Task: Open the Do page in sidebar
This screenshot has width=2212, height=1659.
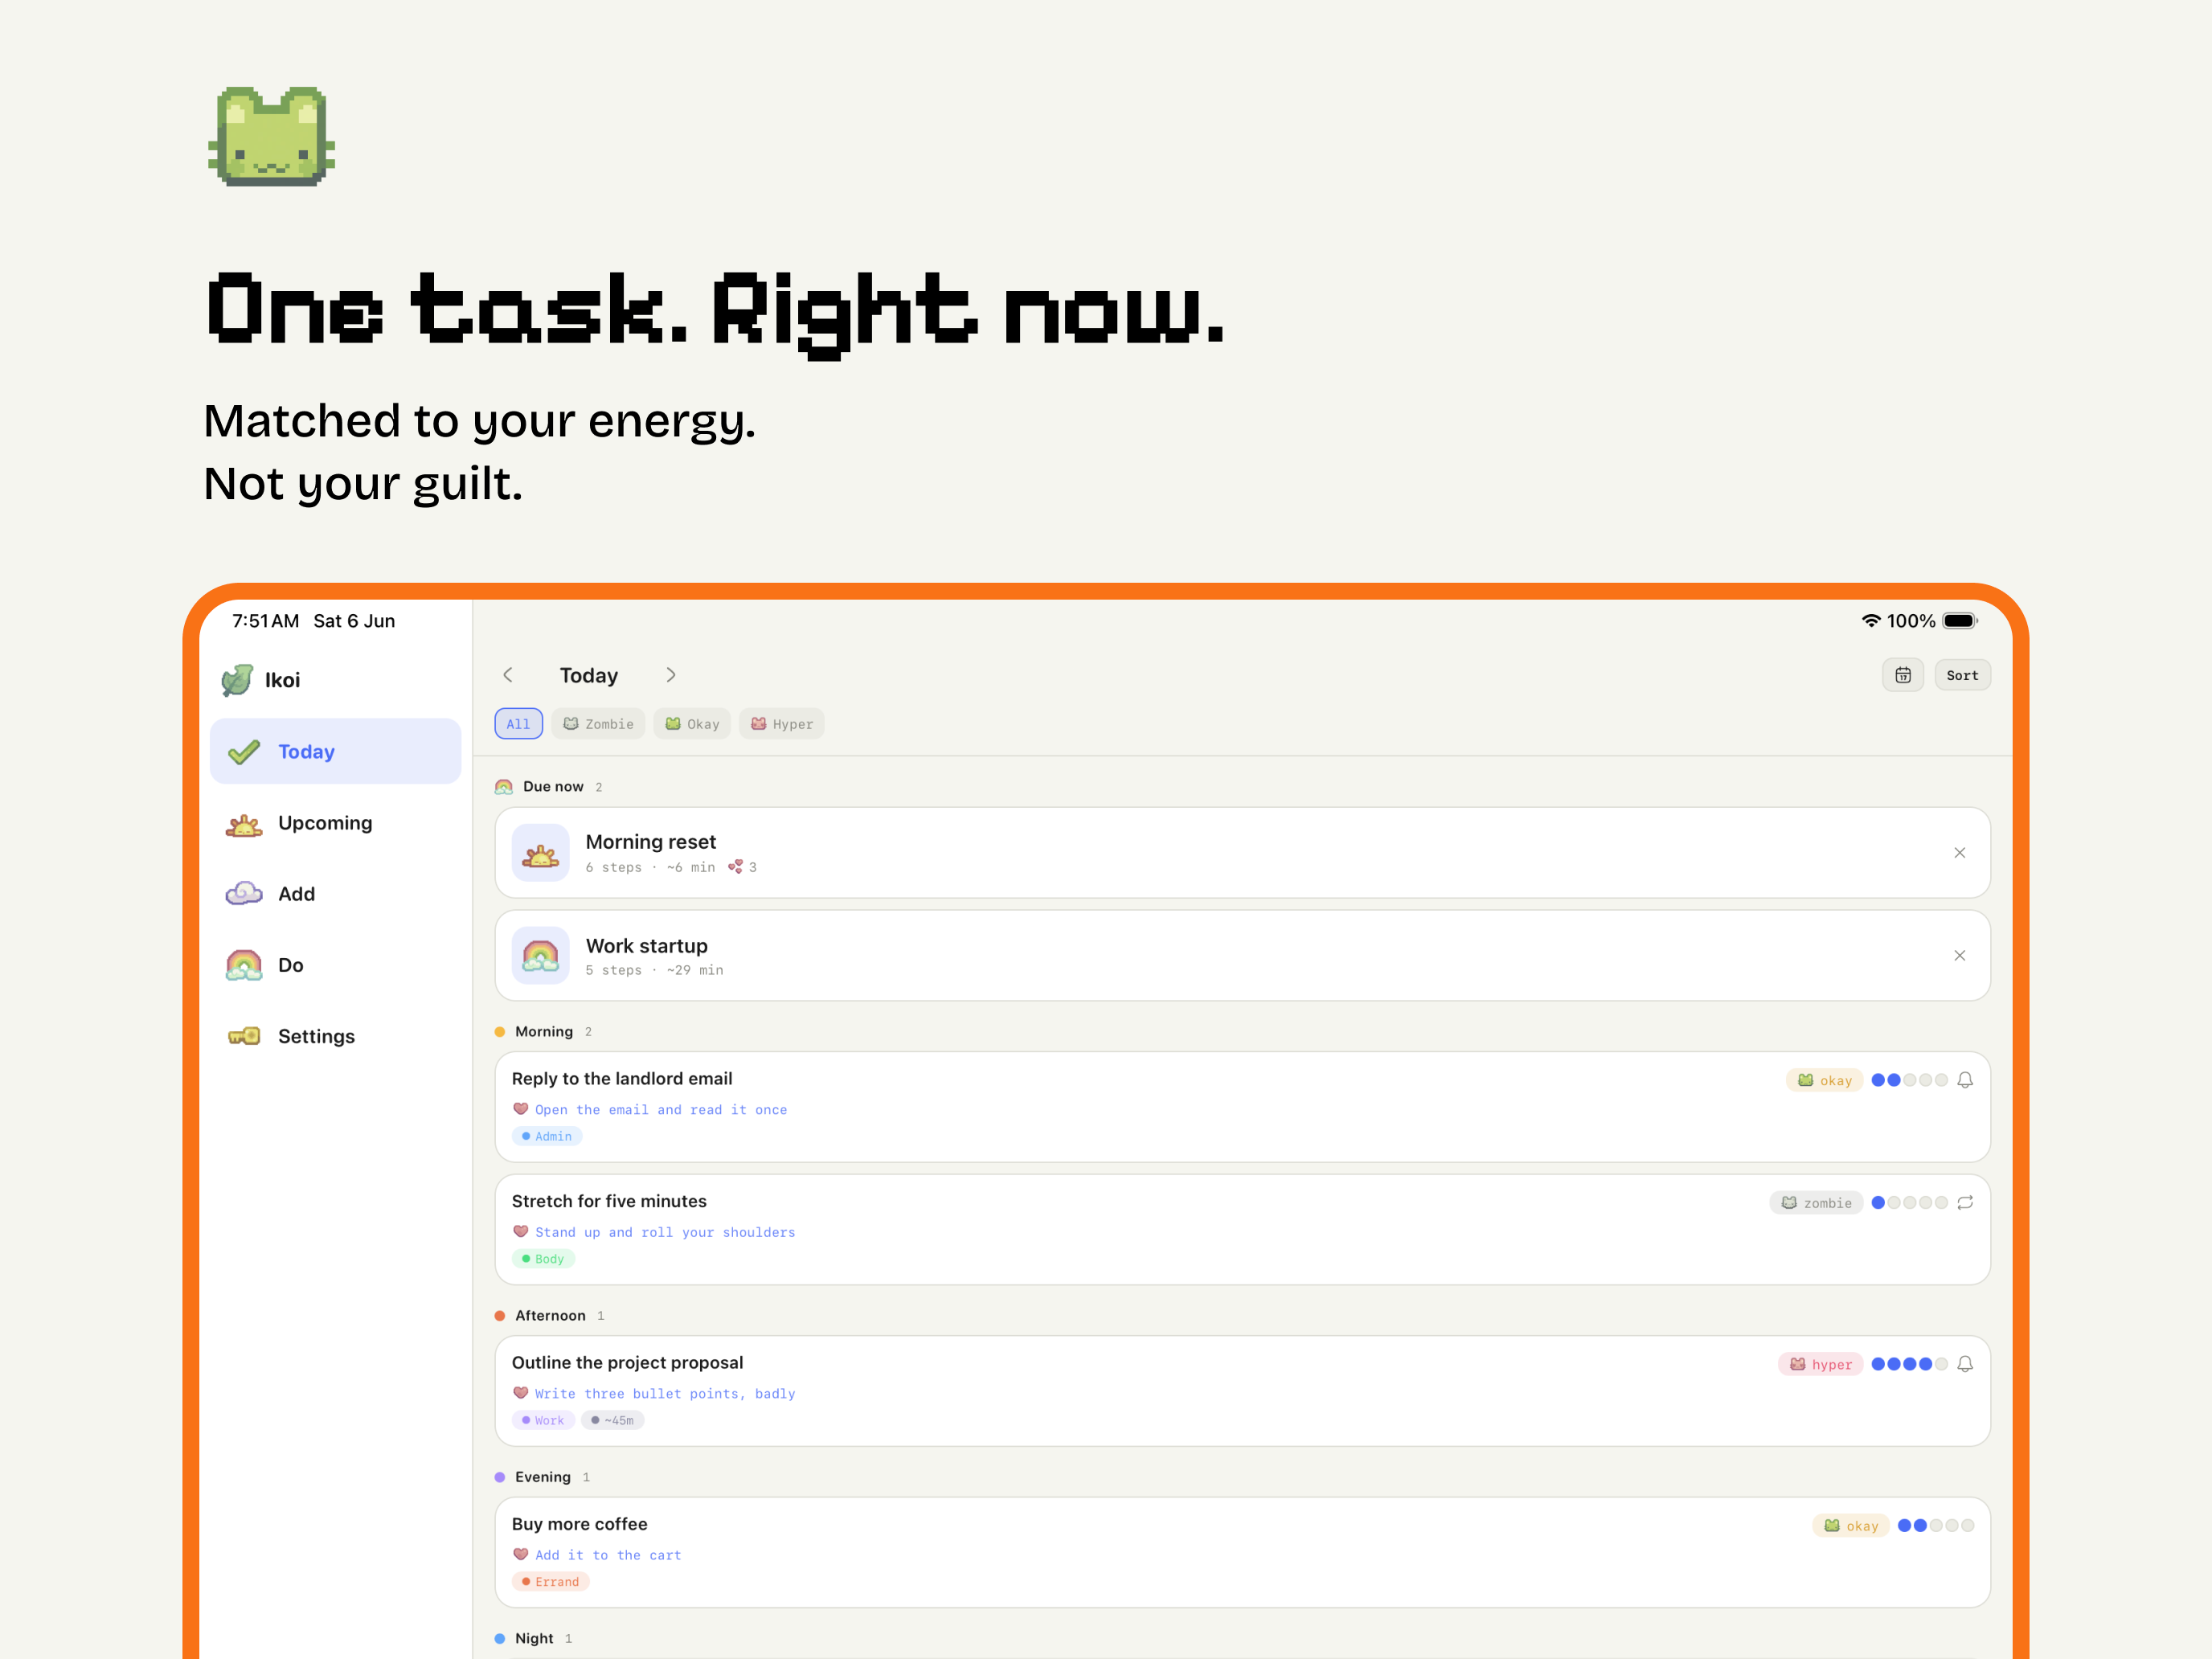Action: [335, 965]
